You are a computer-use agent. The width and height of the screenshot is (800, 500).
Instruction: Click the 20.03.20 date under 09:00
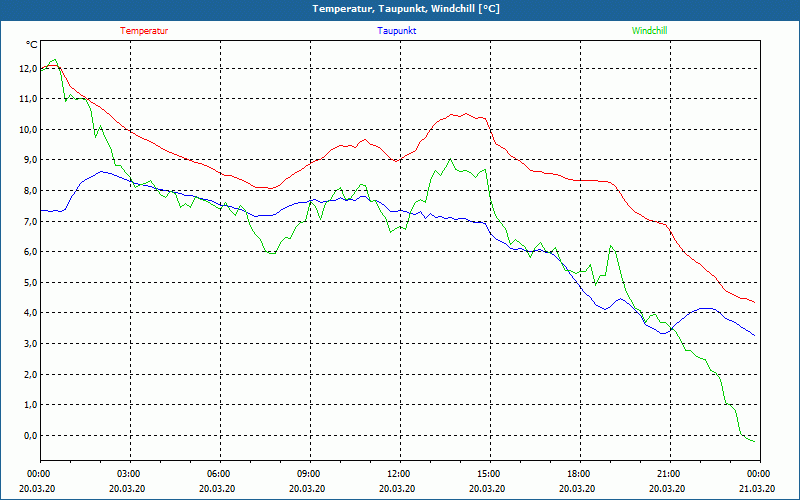click(307, 488)
